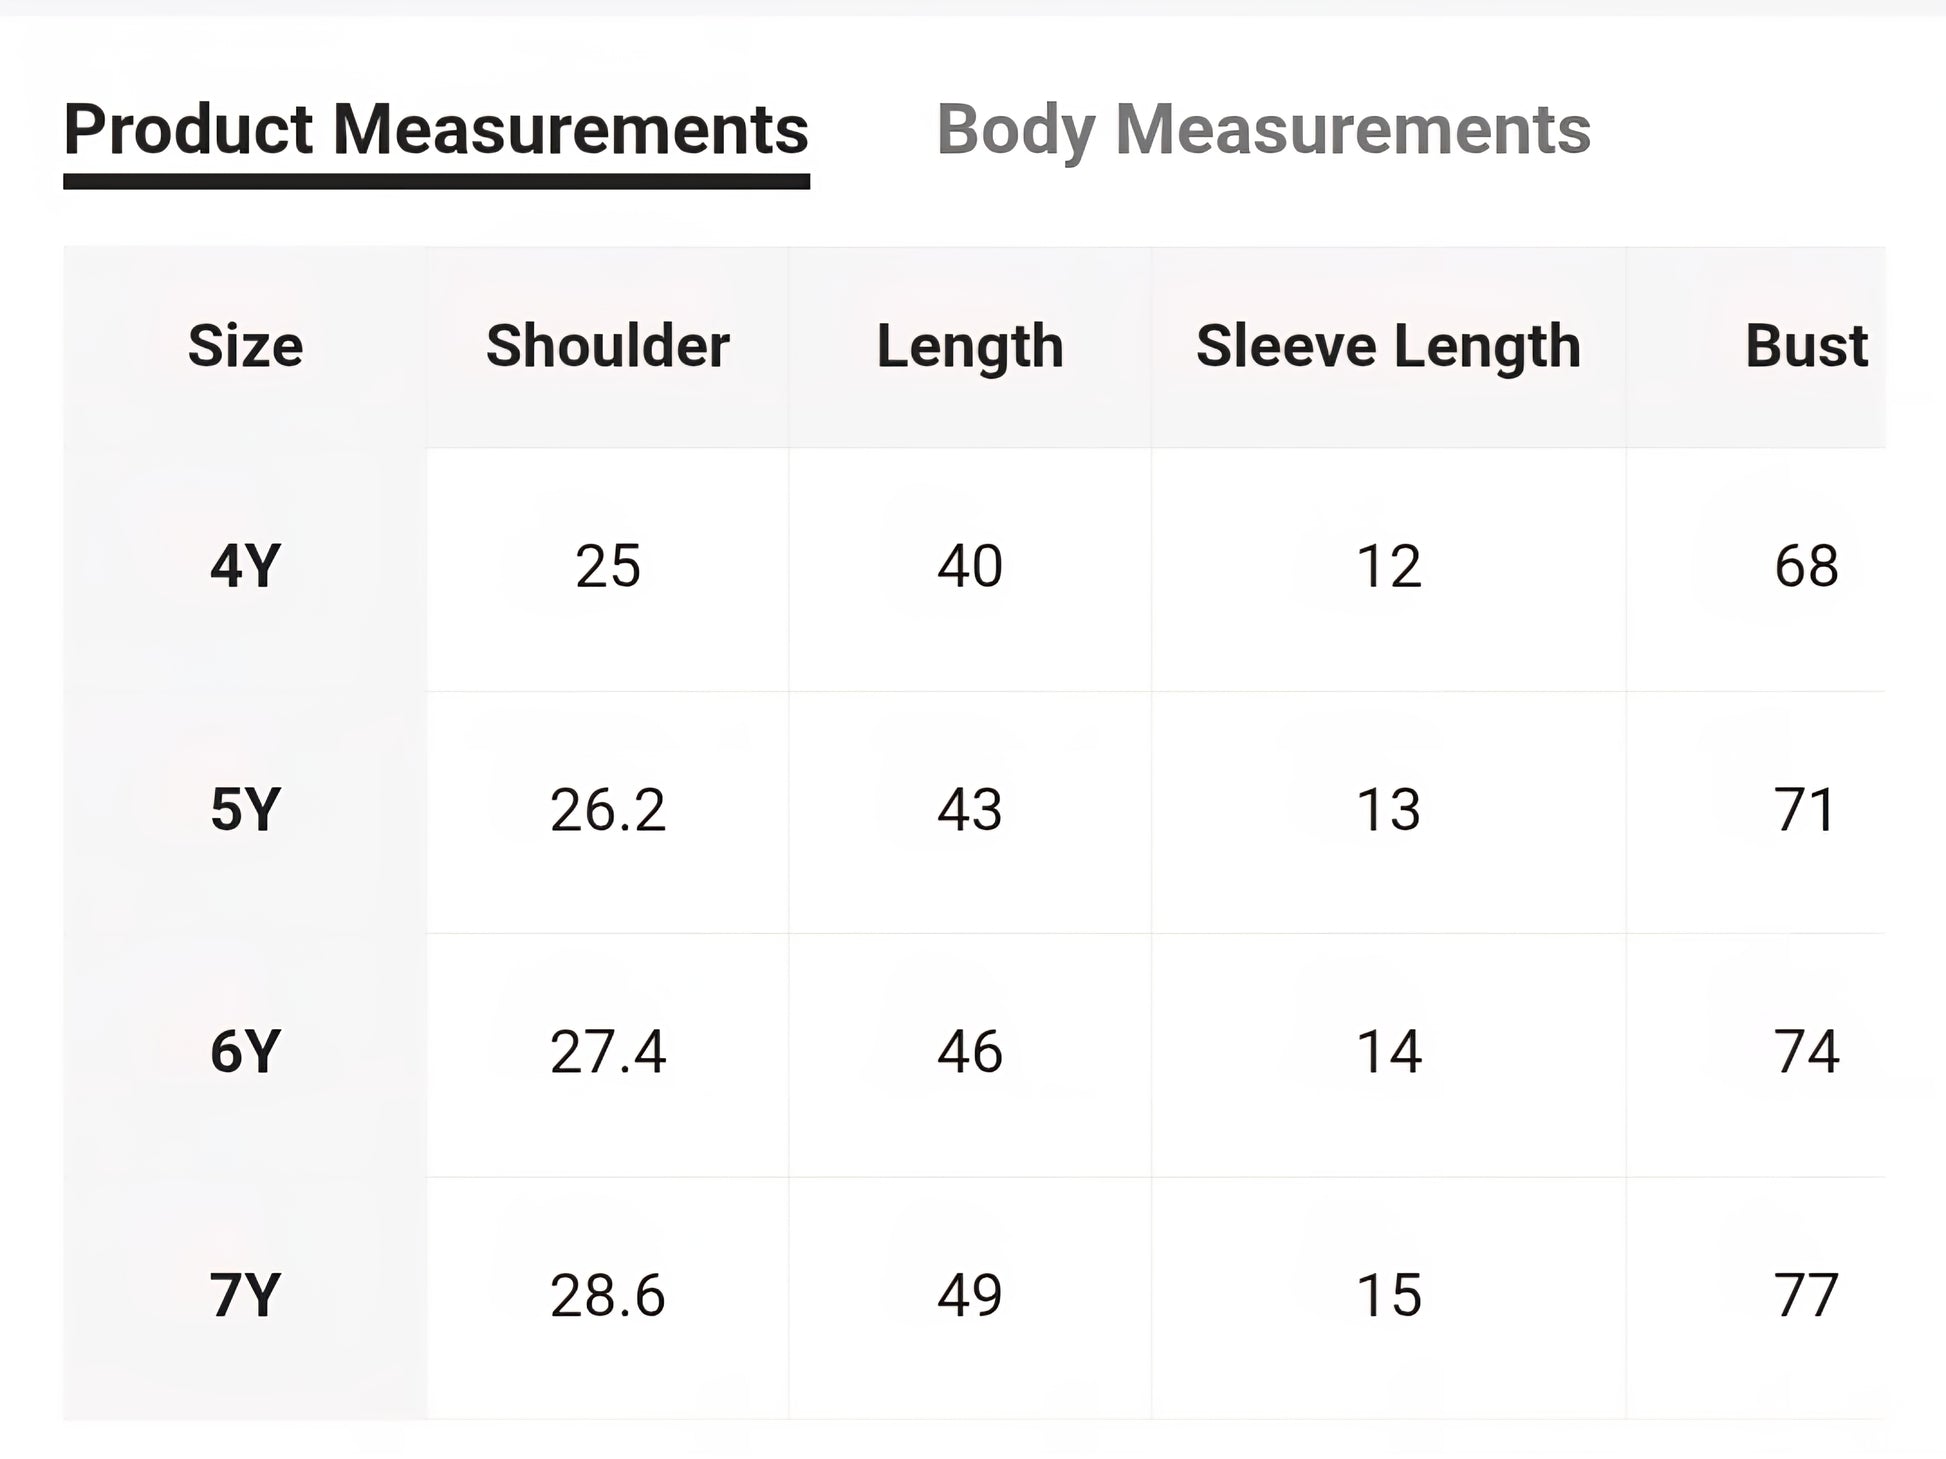
Task: Select the Product Measurements tab
Action: pos(436,130)
